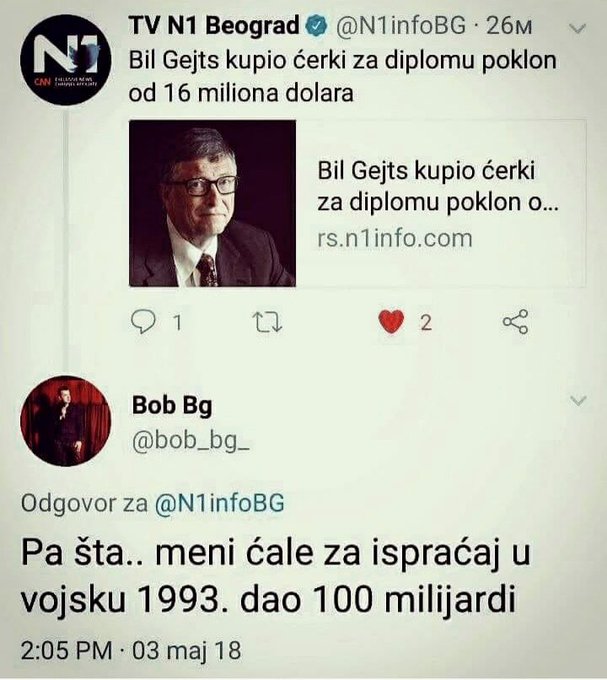
Task: Tap the @bob_bg_ handle
Action: pyautogui.click(x=190, y=442)
